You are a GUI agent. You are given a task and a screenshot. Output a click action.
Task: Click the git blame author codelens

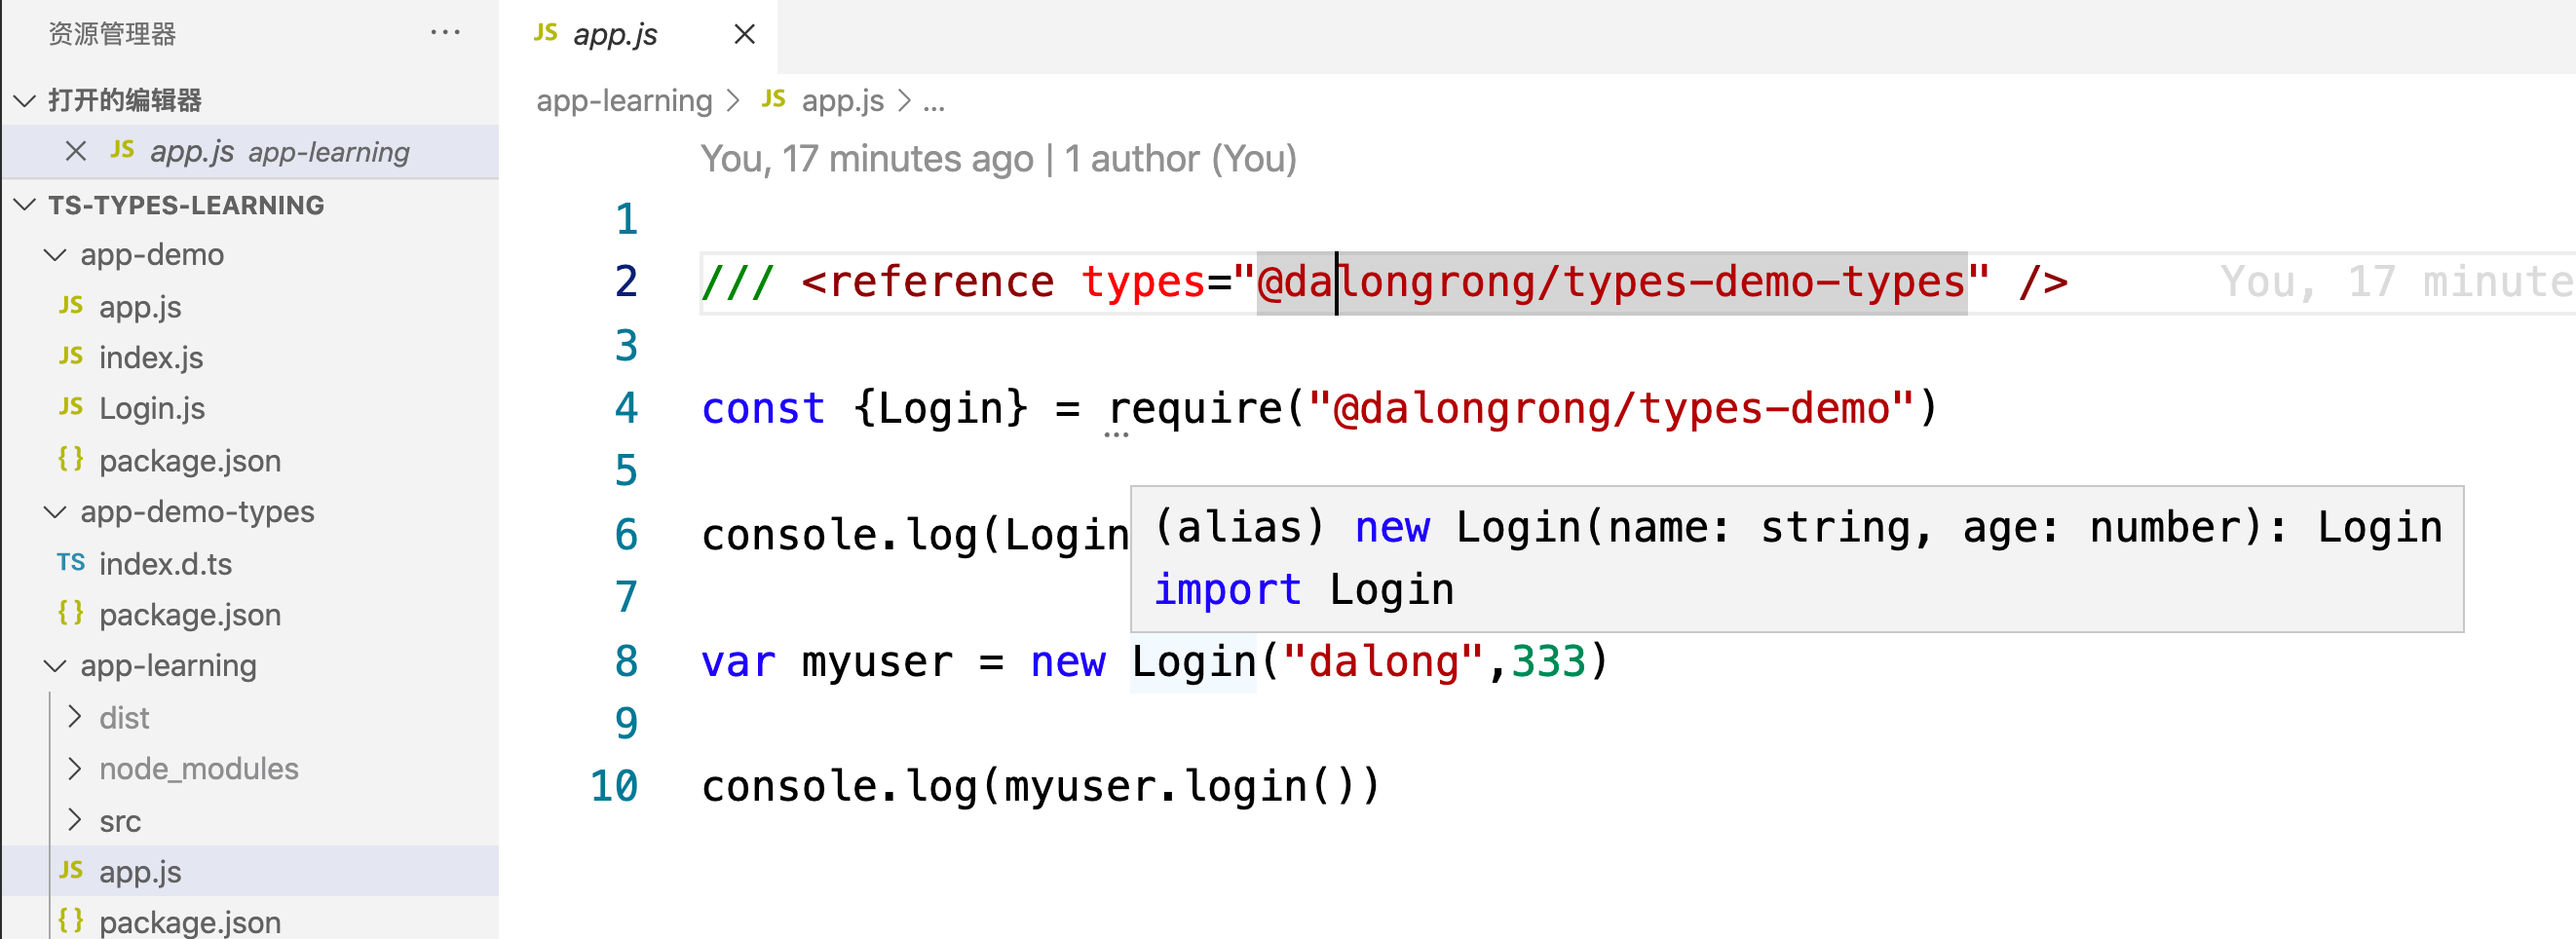(x=998, y=159)
